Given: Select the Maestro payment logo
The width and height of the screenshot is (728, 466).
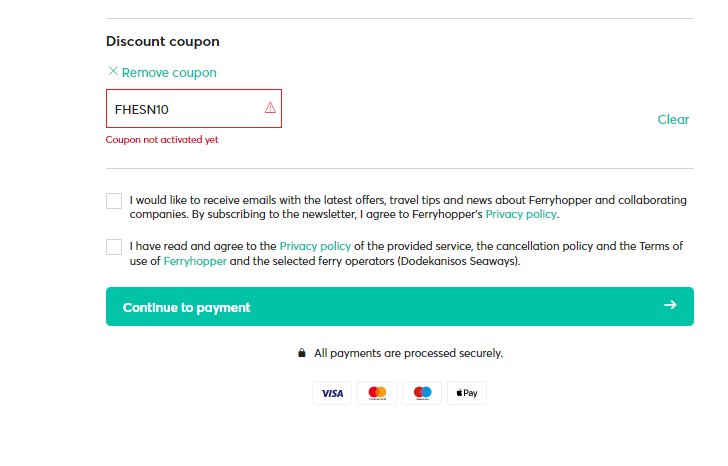Looking at the screenshot, I should [422, 393].
